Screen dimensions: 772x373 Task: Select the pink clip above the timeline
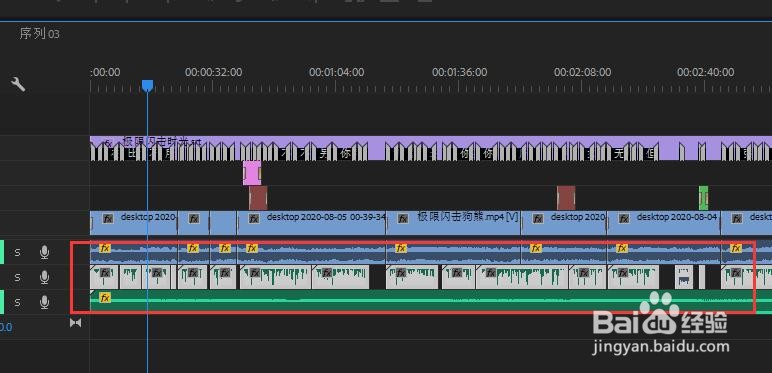(252, 173)
